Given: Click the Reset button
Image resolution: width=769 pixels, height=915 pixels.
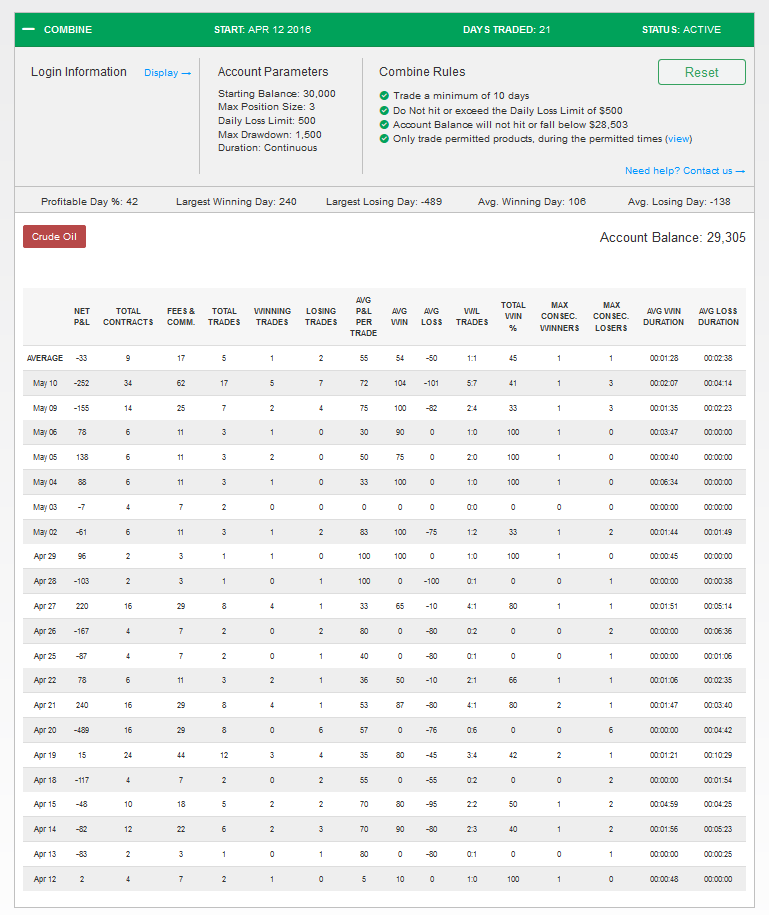Looking at the screenshot, I should [x=701, y=72].
